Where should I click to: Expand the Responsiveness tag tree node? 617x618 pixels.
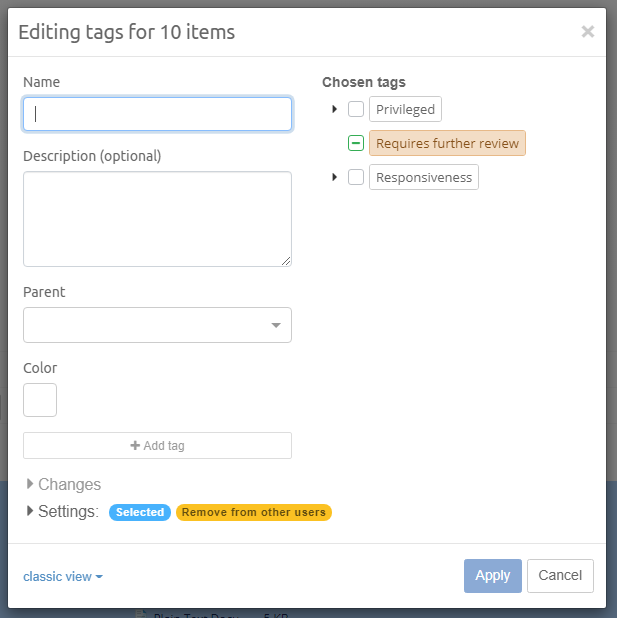click(335, 177)
